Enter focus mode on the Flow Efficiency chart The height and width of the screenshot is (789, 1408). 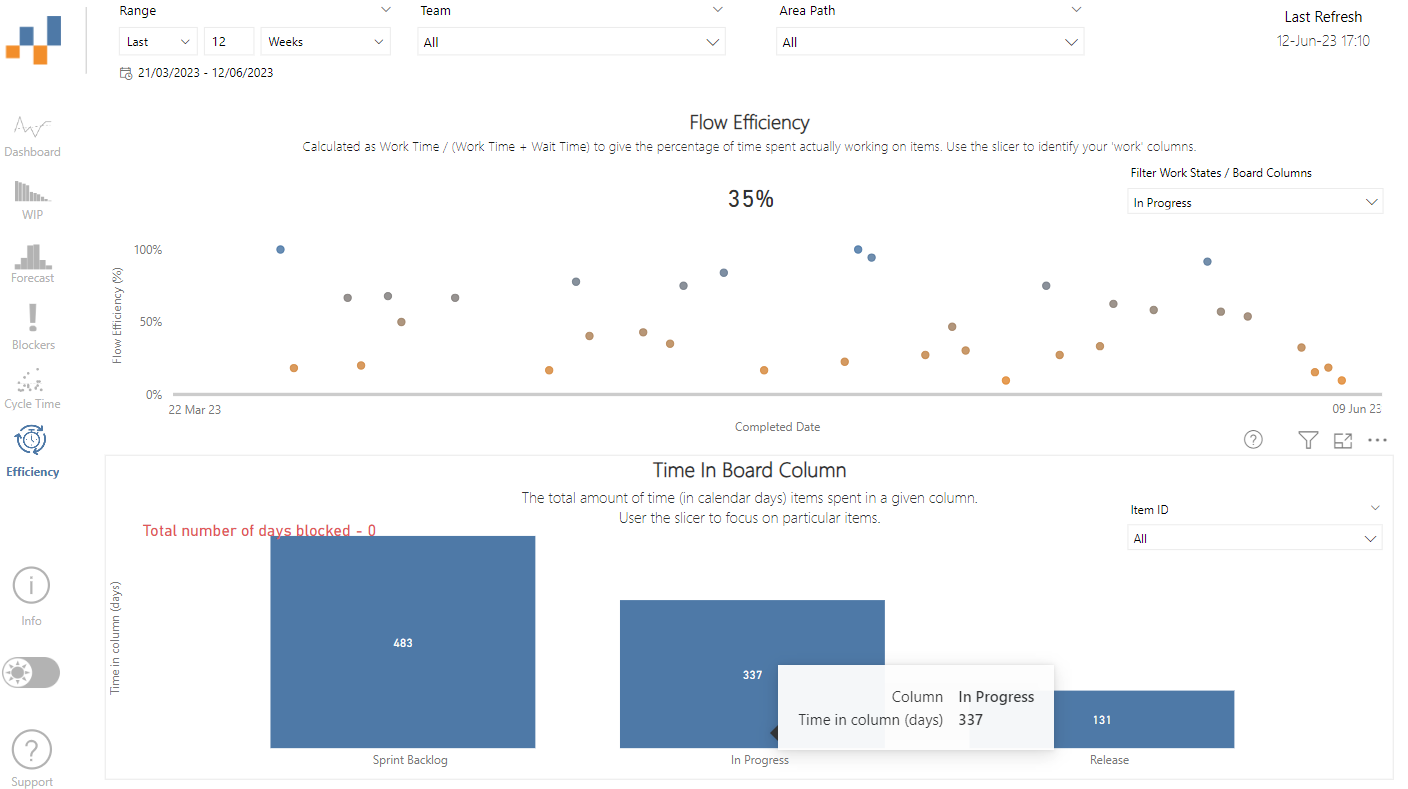tap(1343, 439)
